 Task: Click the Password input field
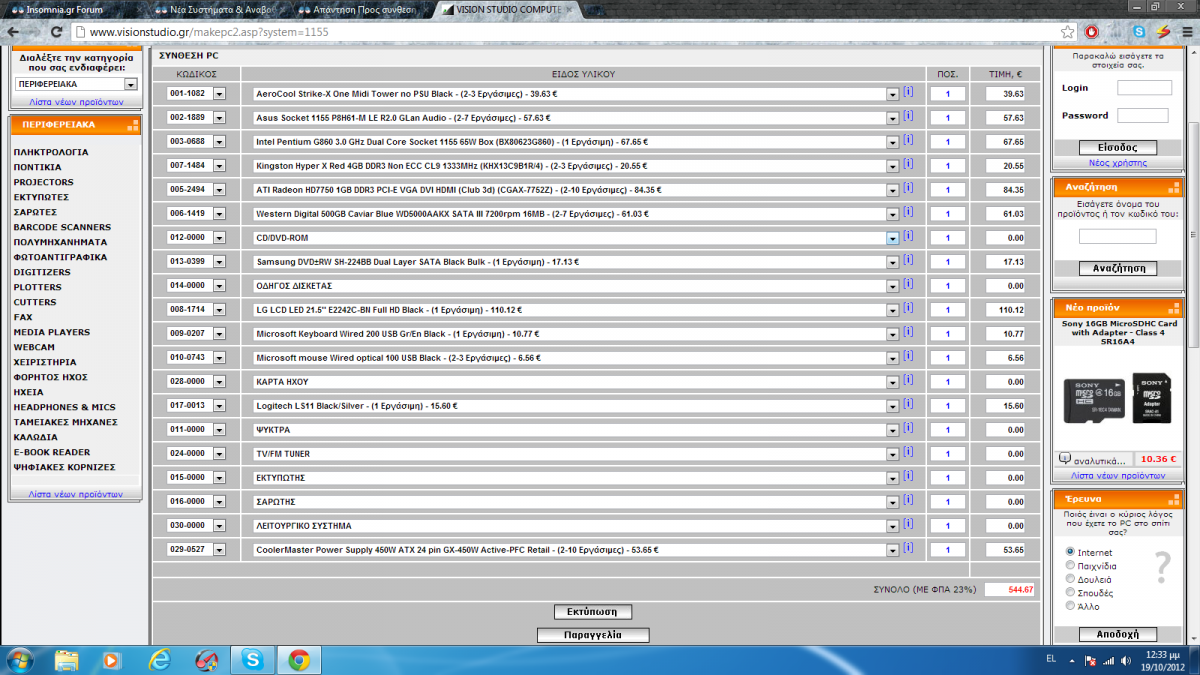pos(1142,115)
